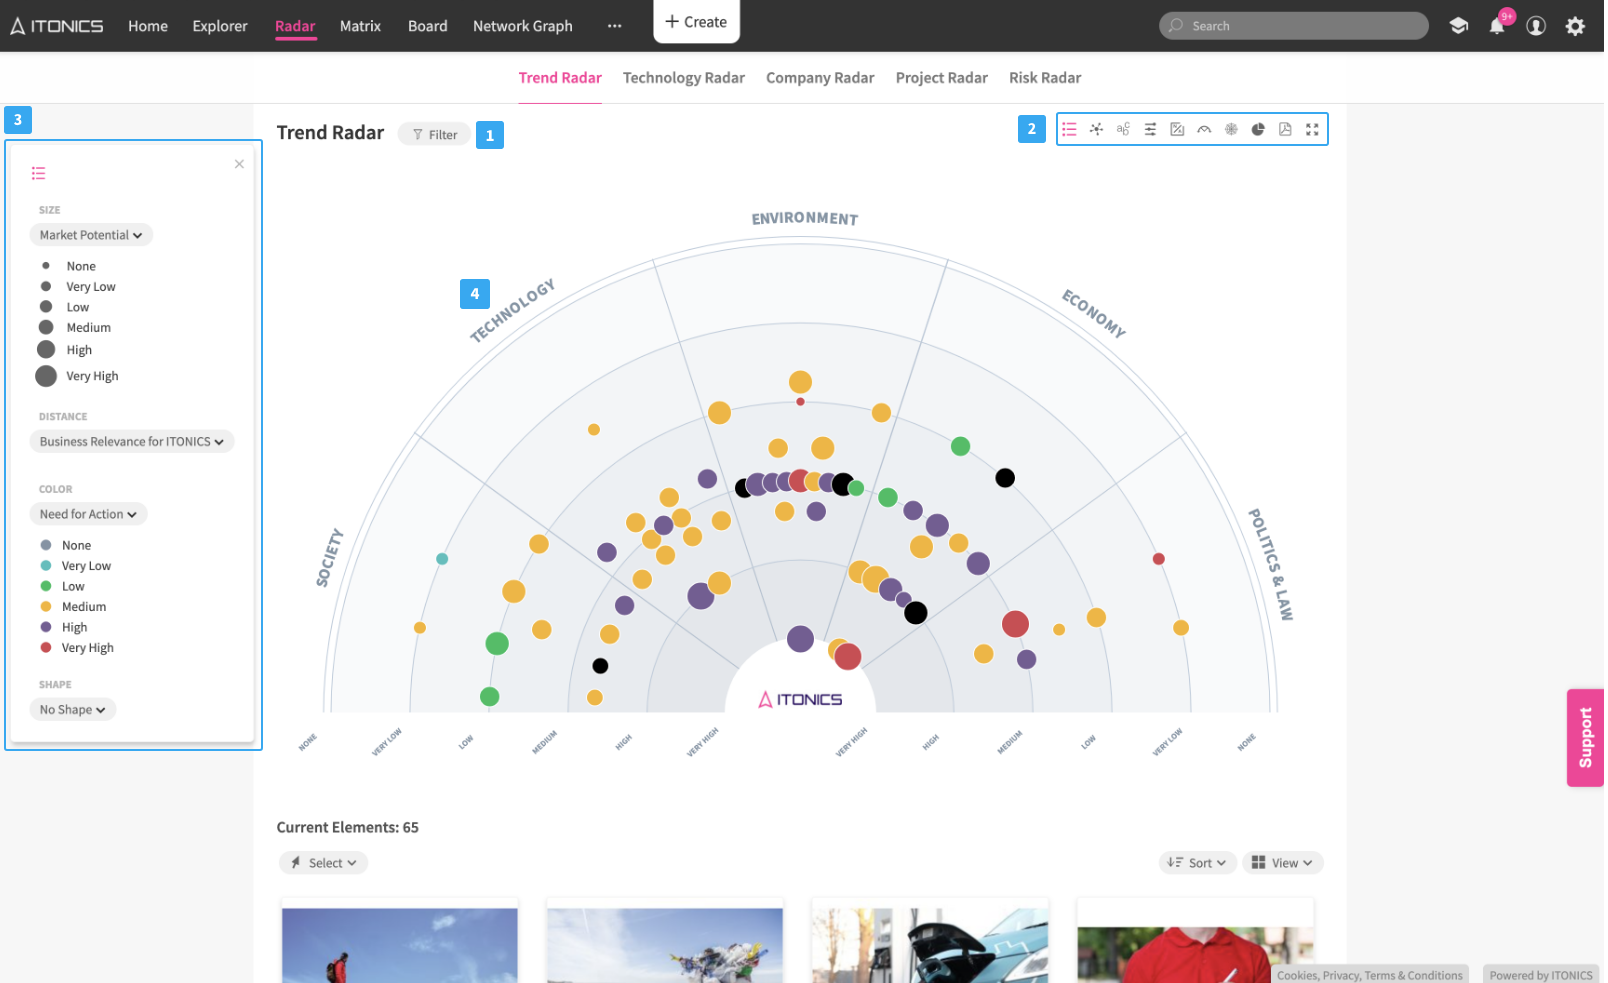Open the Market Potential size dropdown
The height and width of the screenshot is (983, 1608).
[91, 235]
